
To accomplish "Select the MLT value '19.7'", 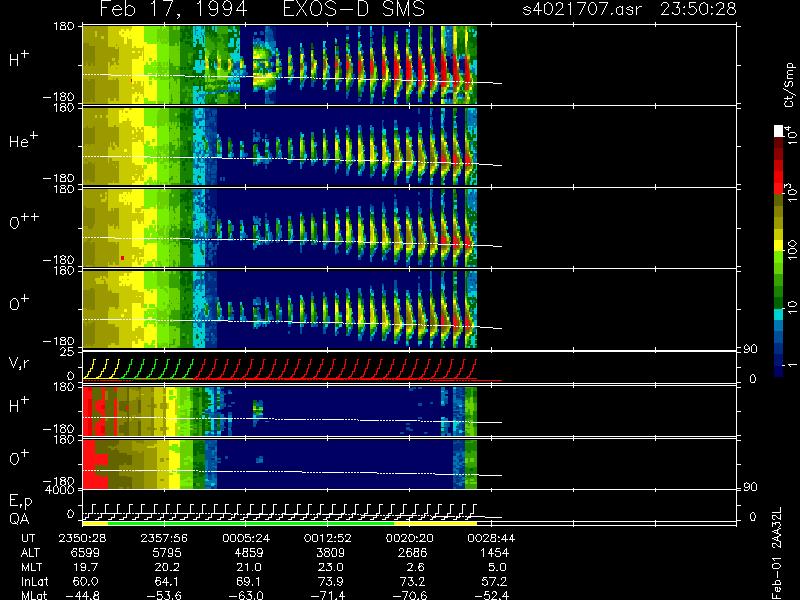I will [x=87, y=567].
